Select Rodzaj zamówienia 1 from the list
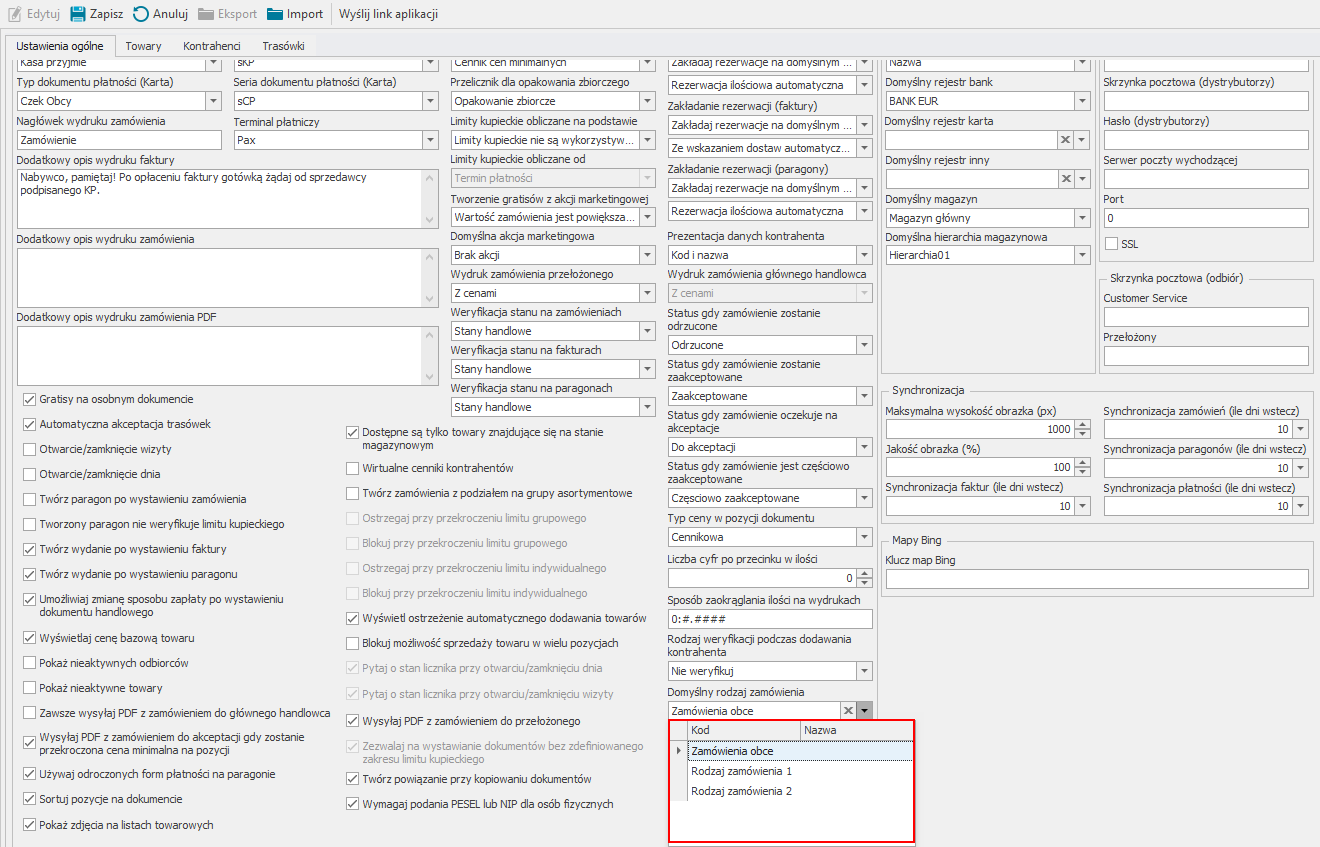 tap(741, 771)
